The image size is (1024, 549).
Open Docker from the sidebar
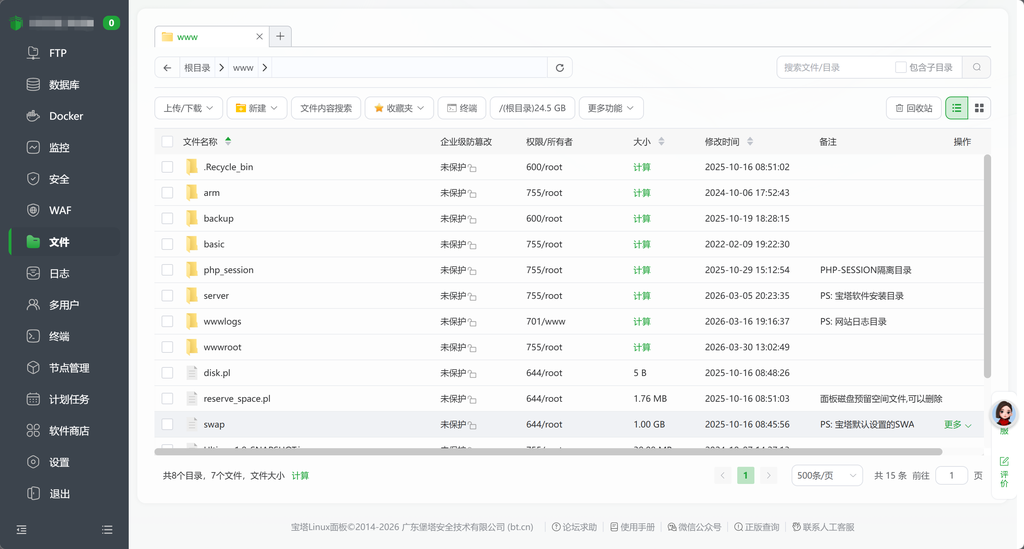tap(66, 116)
